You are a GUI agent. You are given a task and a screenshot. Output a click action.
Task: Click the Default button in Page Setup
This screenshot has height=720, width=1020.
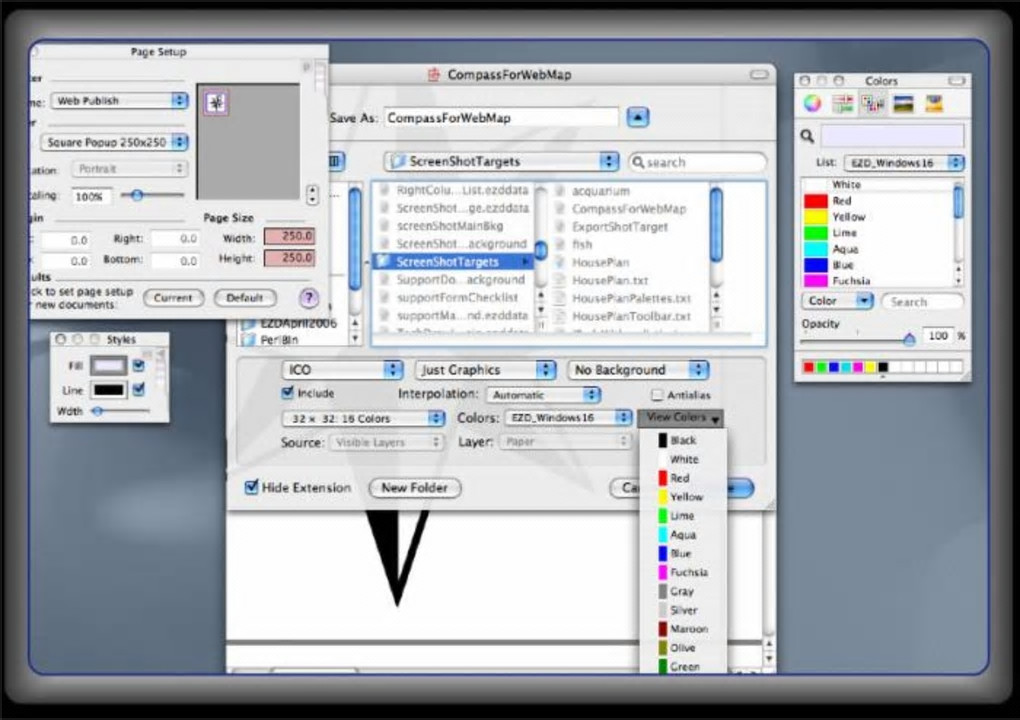click(245, 298)
